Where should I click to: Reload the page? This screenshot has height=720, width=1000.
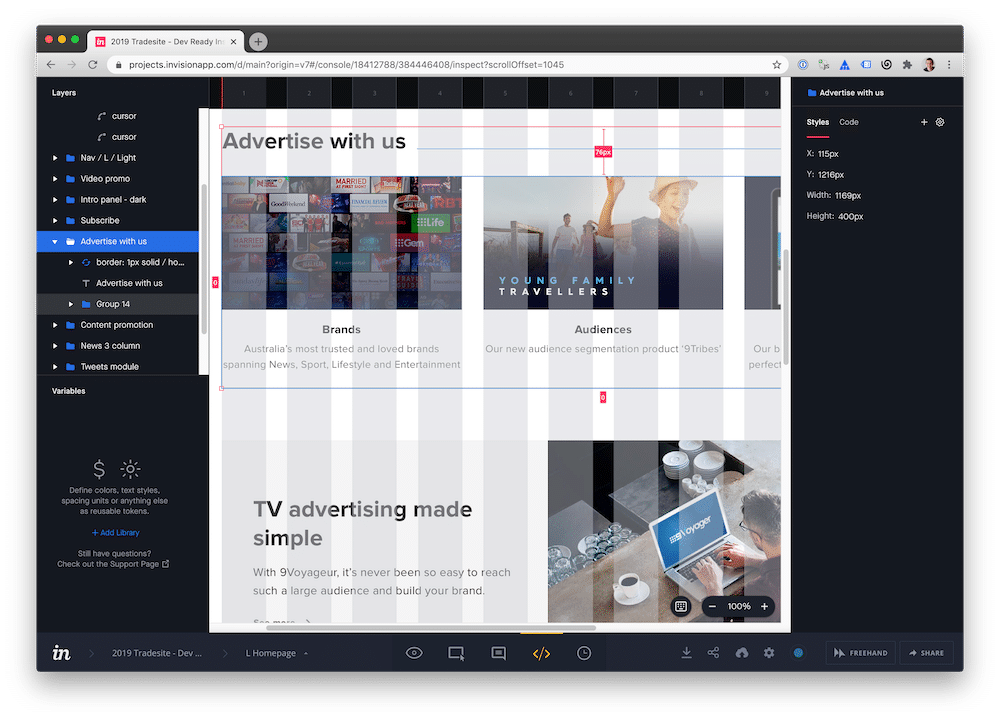92,64
